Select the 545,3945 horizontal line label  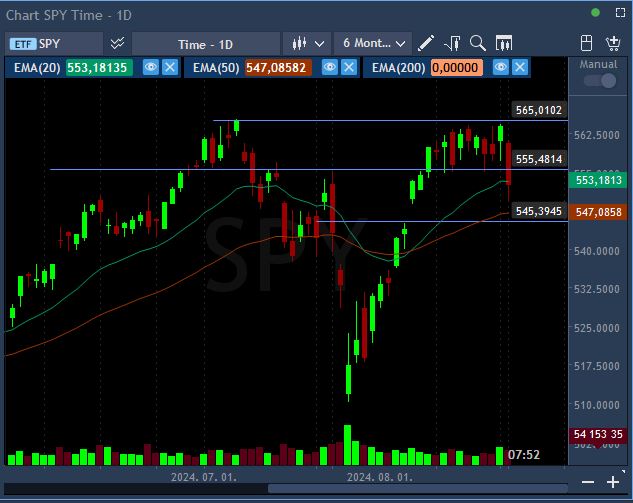539,211
